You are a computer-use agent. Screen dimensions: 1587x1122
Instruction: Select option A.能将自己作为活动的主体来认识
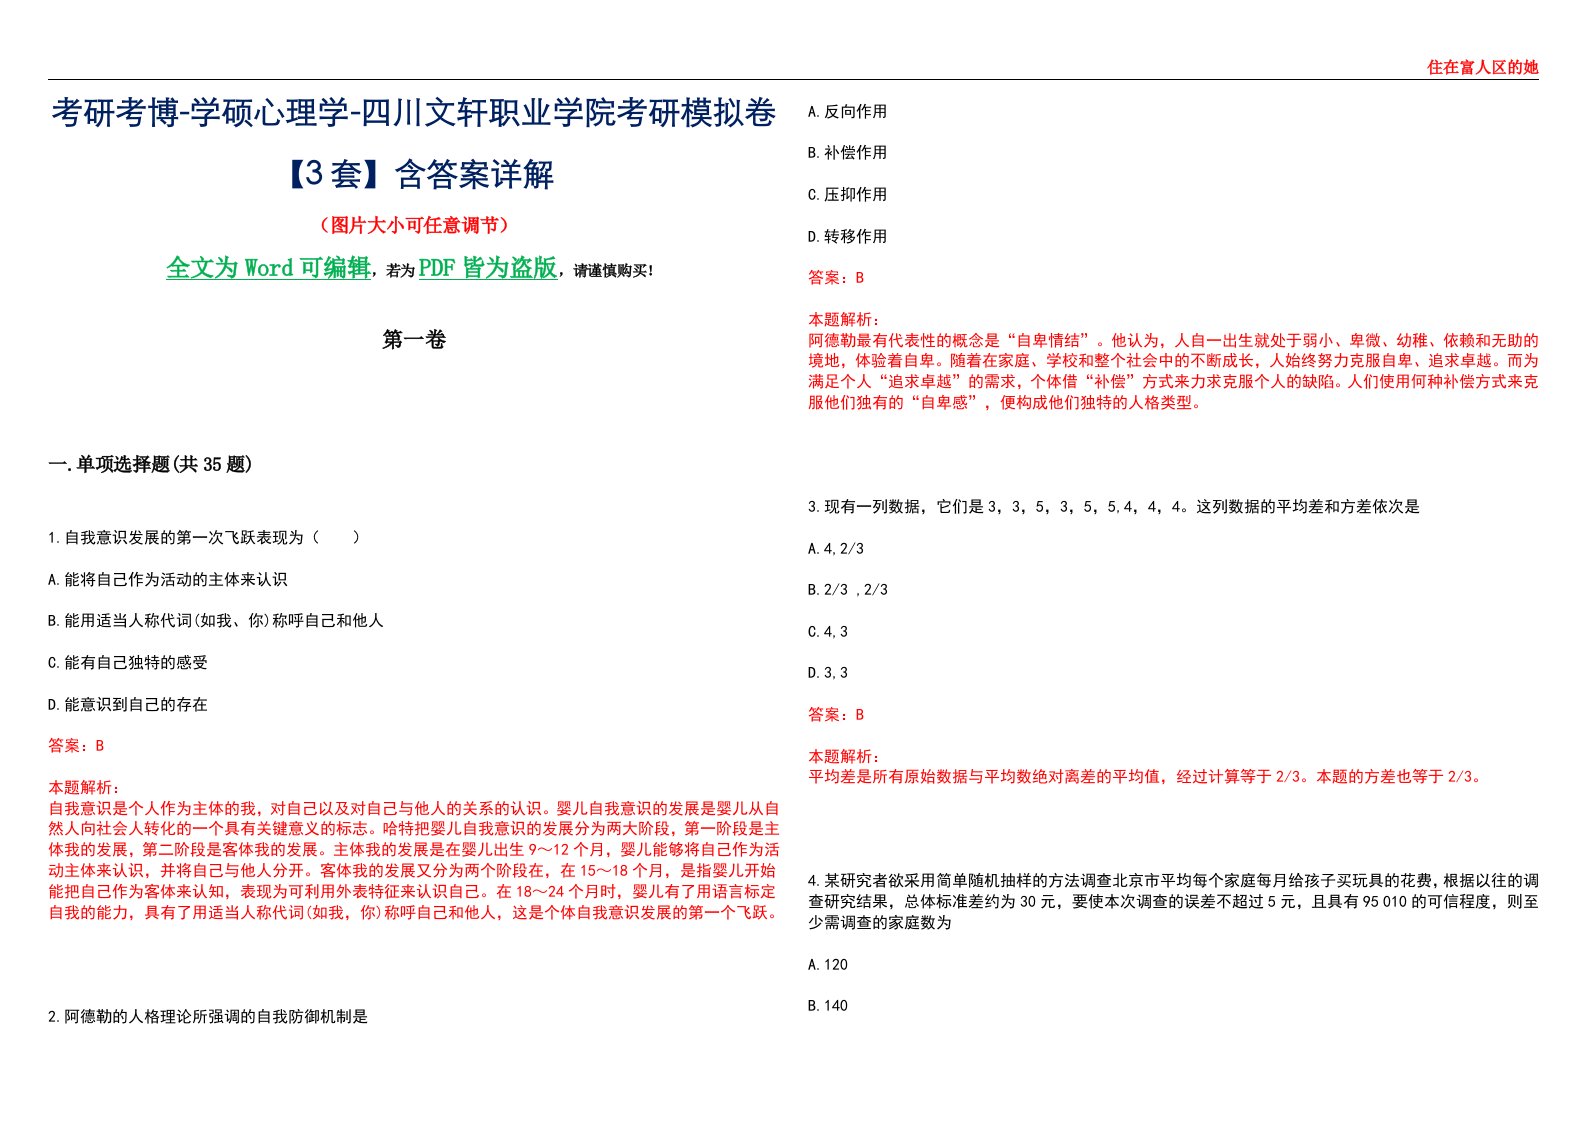coord(168,580)
